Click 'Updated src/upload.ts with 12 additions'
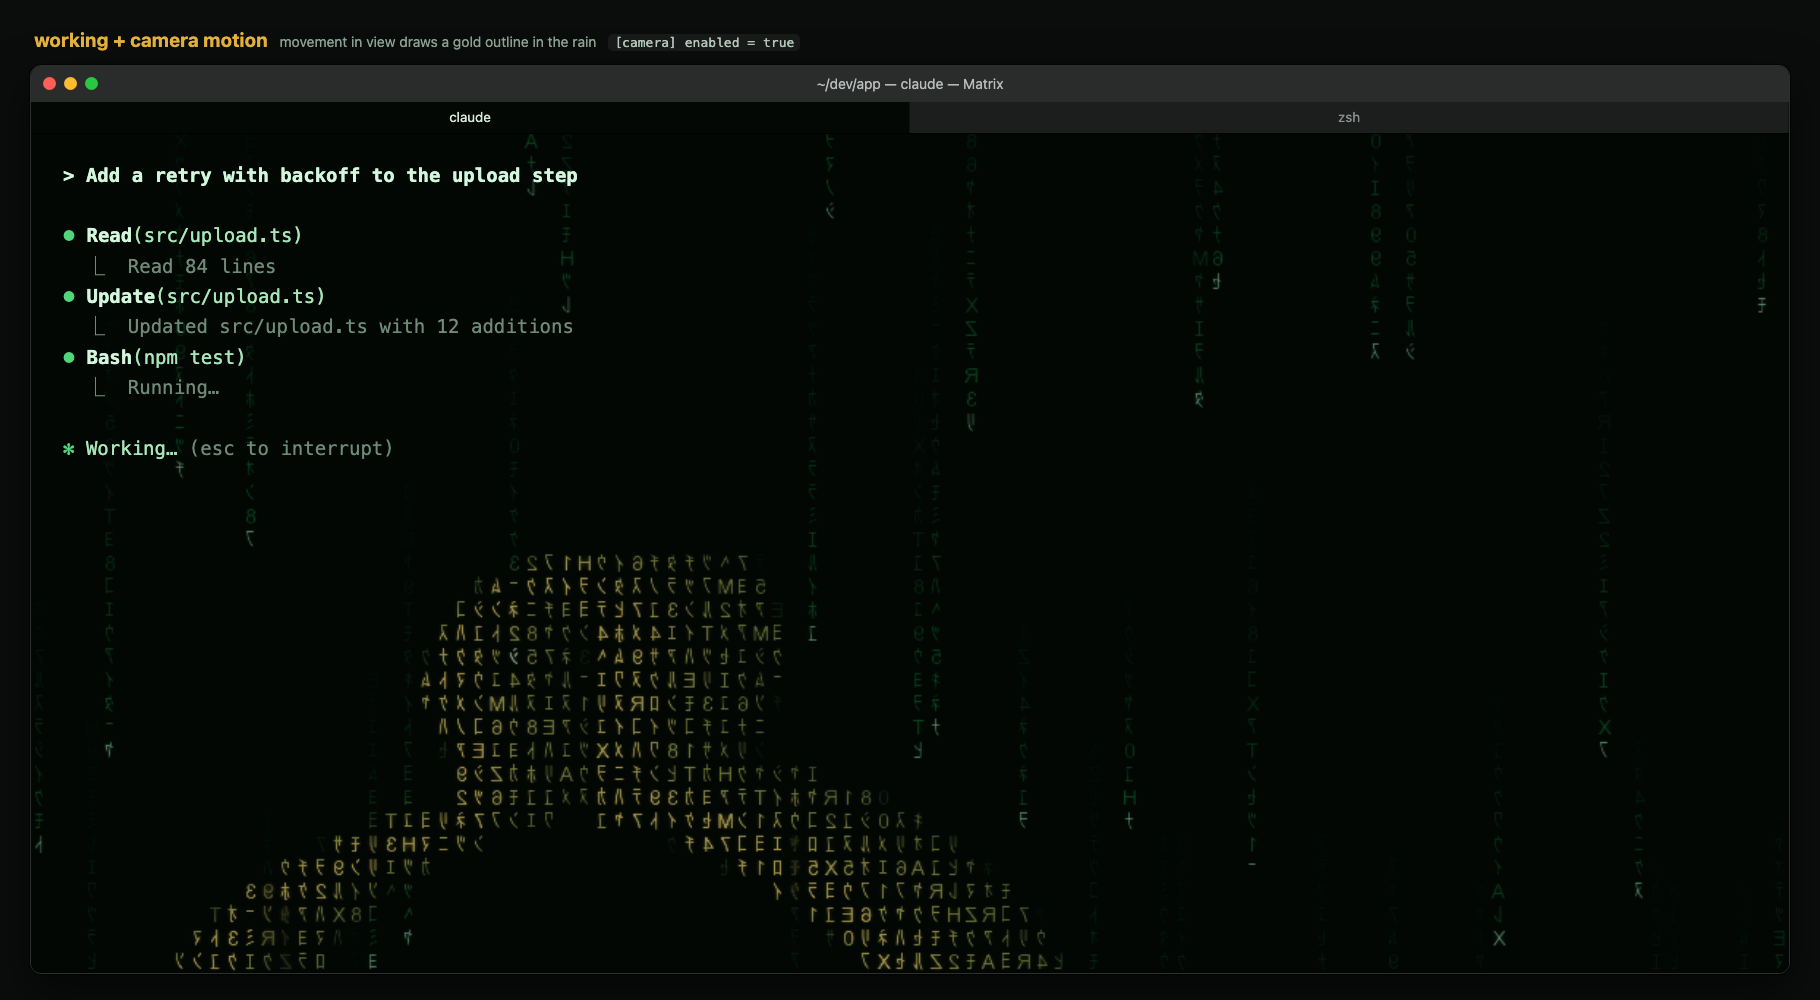This screenshot has width=1820, height=1000. click(x=350, y=327)
